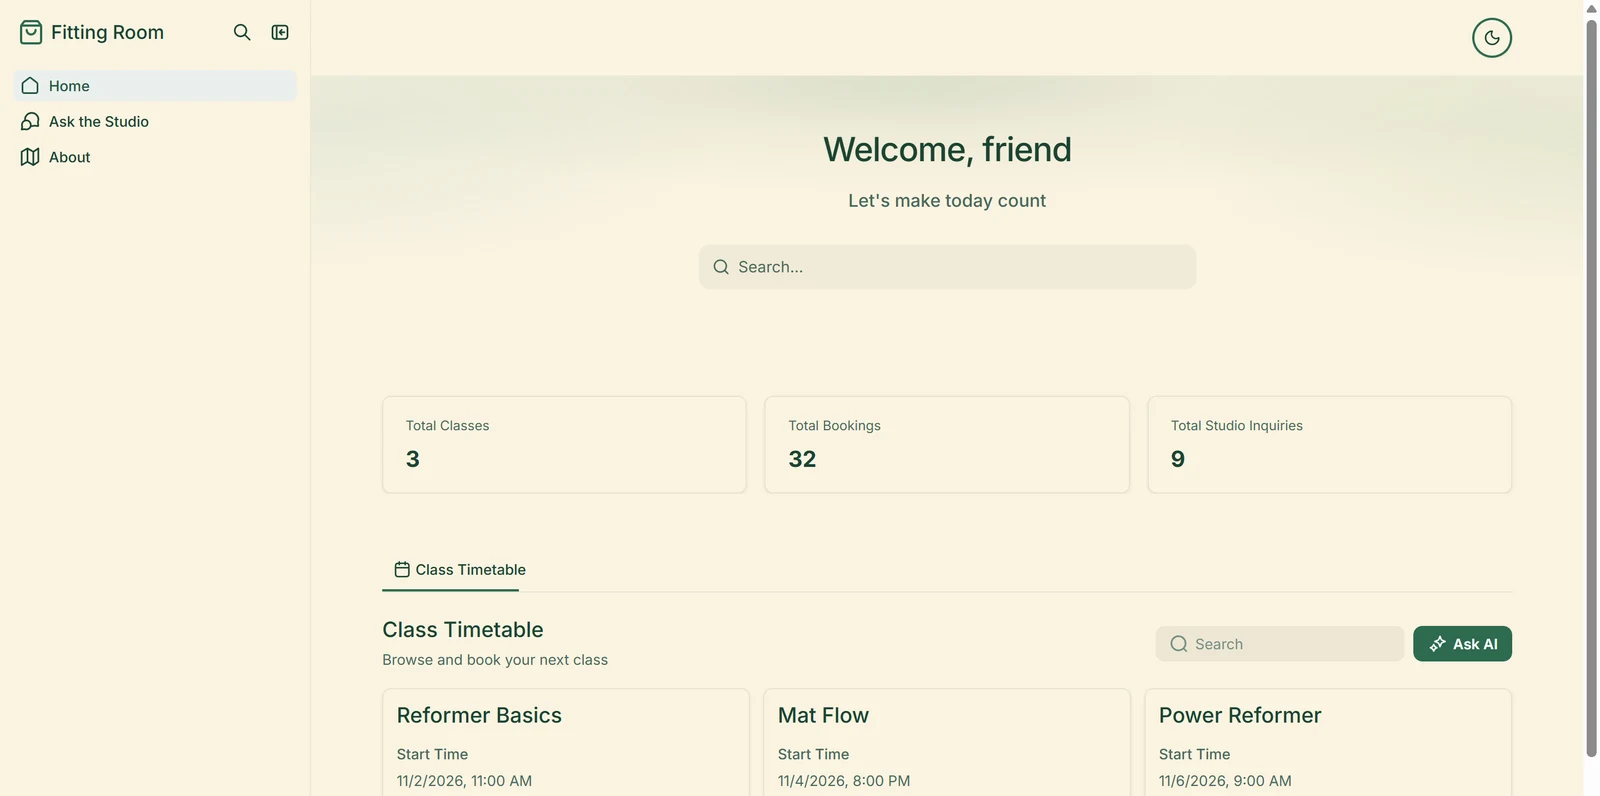Open sidebar search magnifier icon
This screenshot has width=1600, height=796.
click(x=242, y=32)
